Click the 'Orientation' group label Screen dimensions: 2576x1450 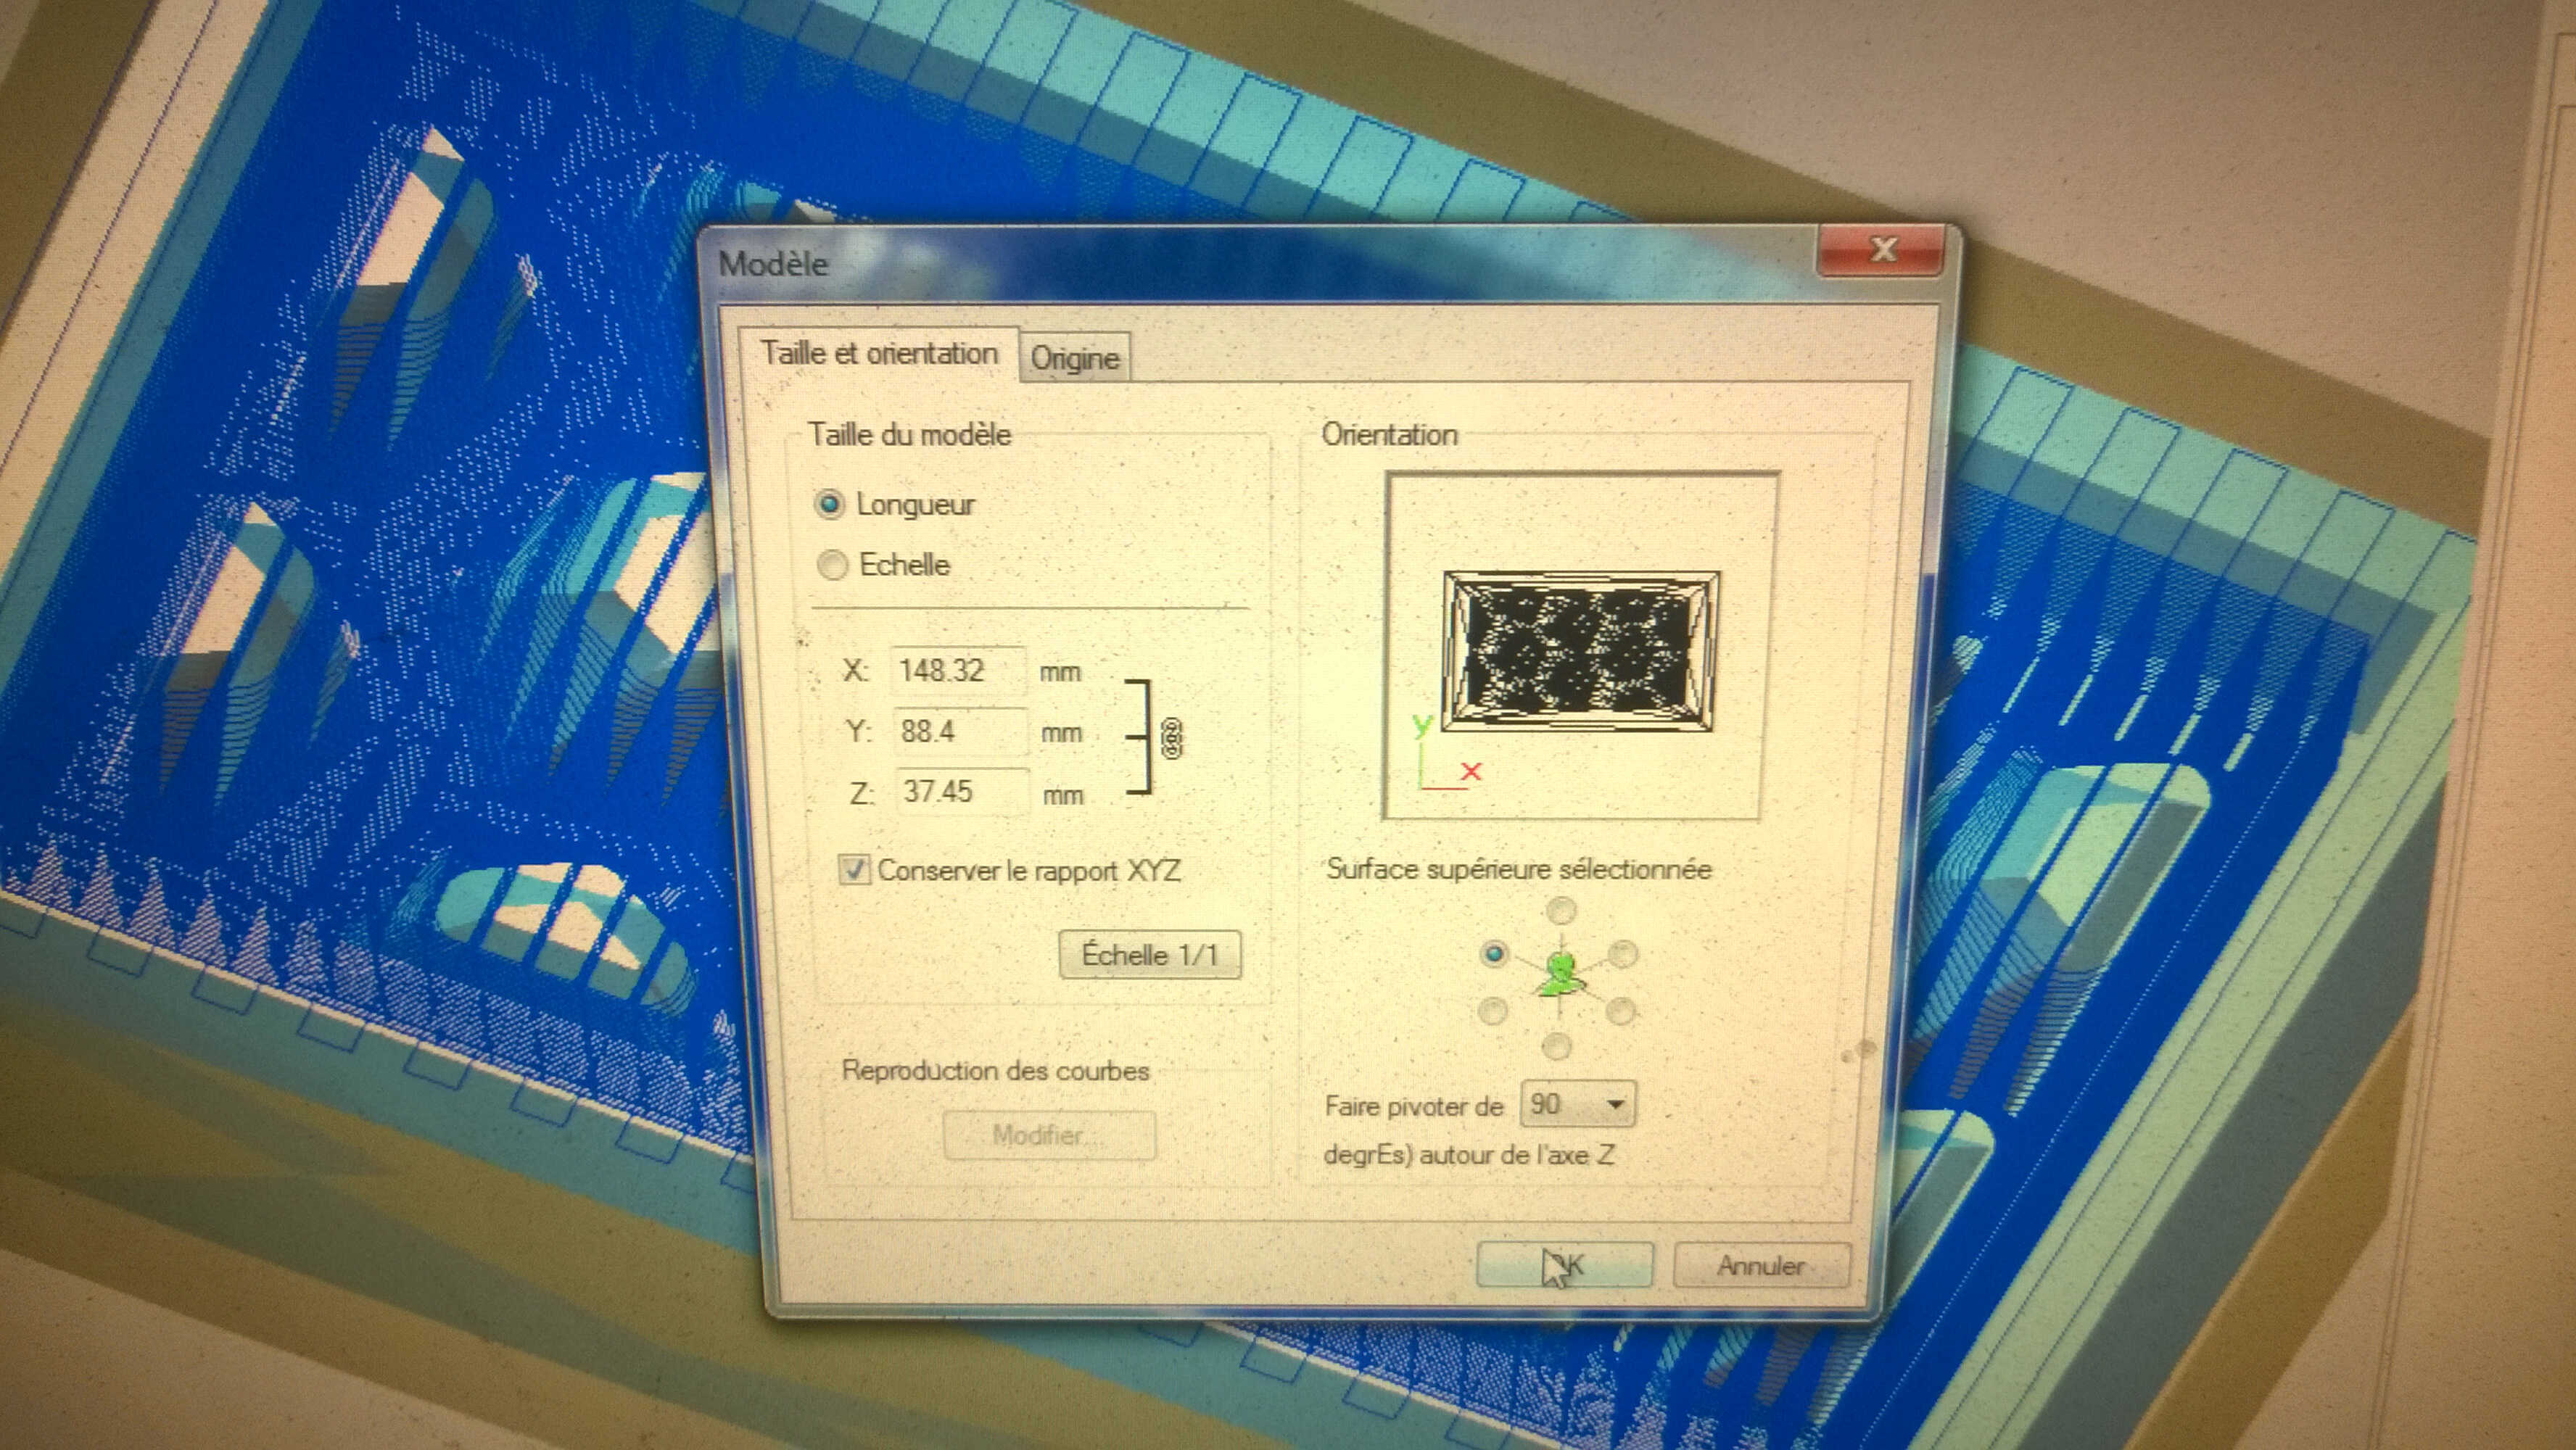tap(1389, 435)
